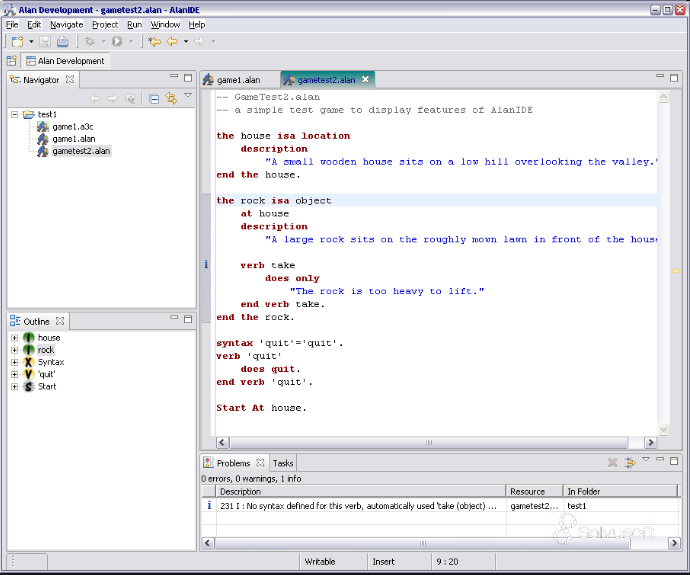Switch to the Tasks tab
The width and height of the screenshot is (690, 575).
click(x=283, y=463)
